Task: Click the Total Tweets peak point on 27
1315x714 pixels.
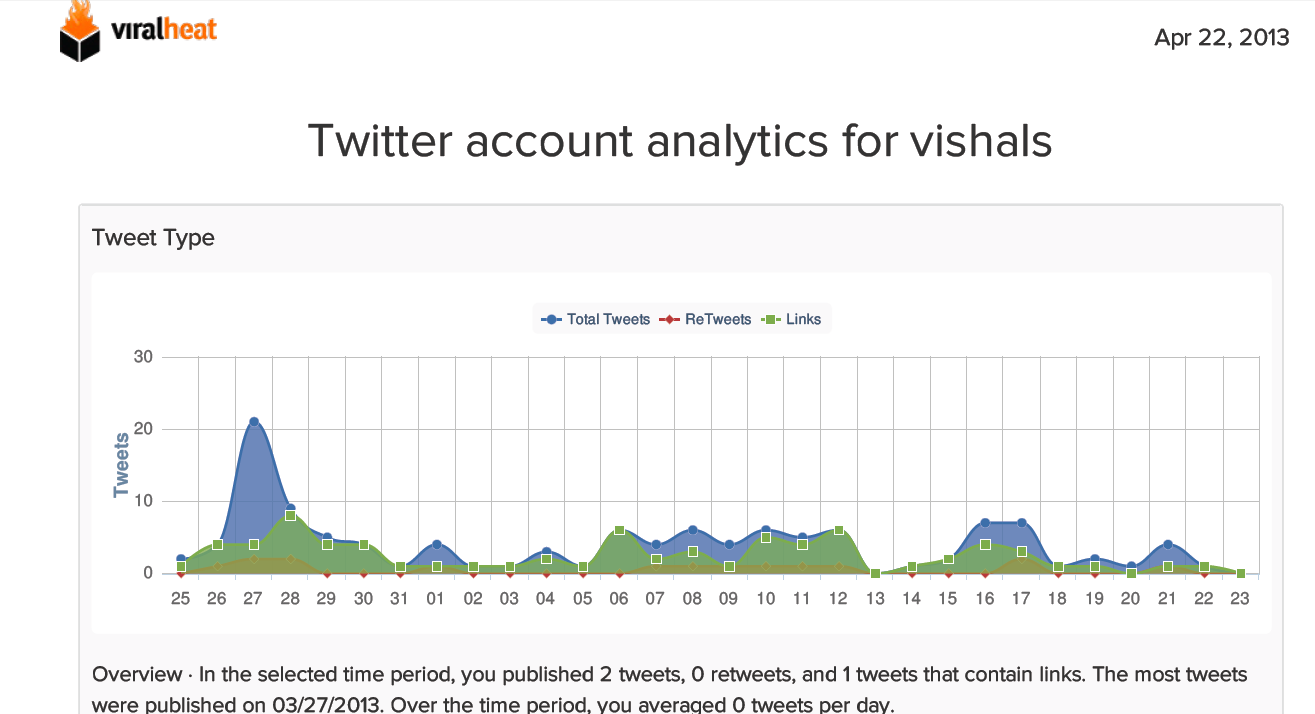Action: point(254,422)
